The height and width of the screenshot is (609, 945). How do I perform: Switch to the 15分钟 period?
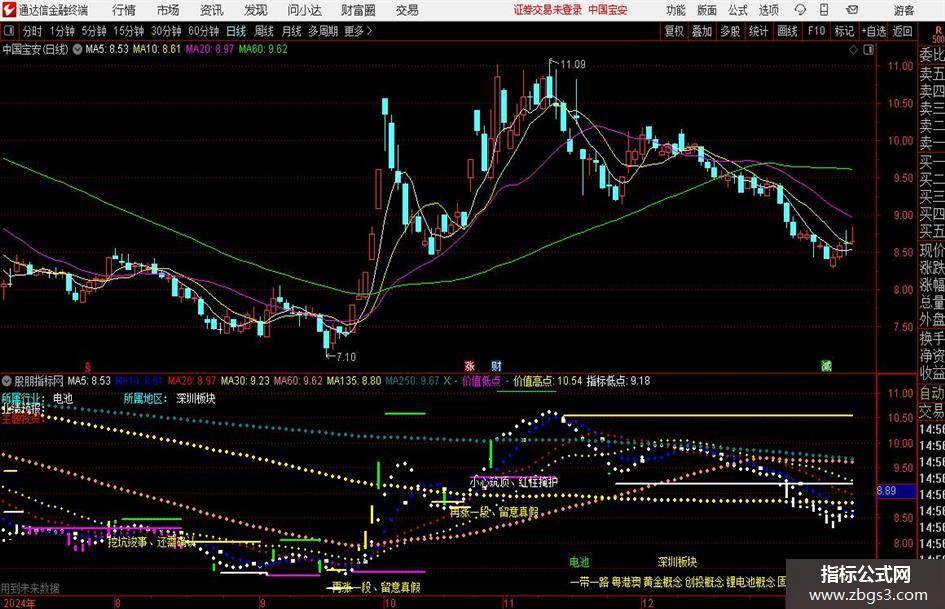[129, 31]
